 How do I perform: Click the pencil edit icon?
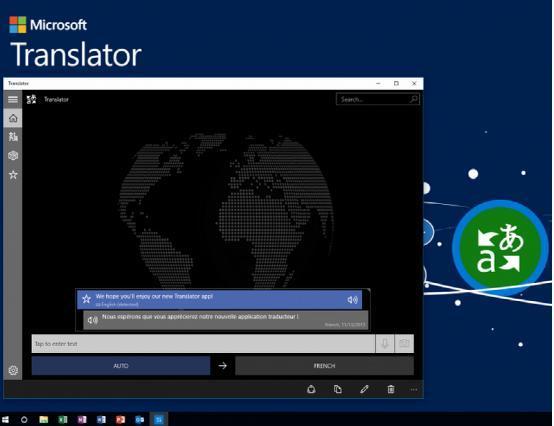pyautogui.click(x=364, y=389)
